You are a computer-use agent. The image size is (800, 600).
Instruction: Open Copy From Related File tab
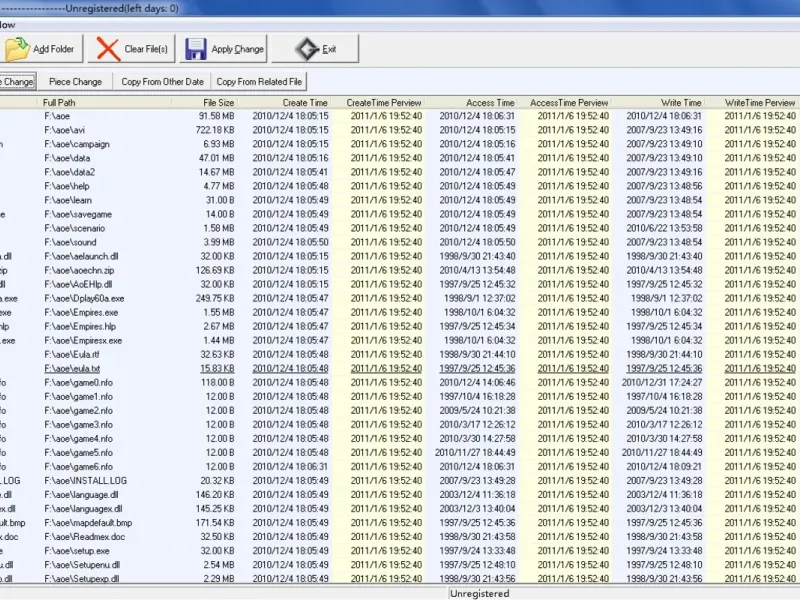point(259,82)
